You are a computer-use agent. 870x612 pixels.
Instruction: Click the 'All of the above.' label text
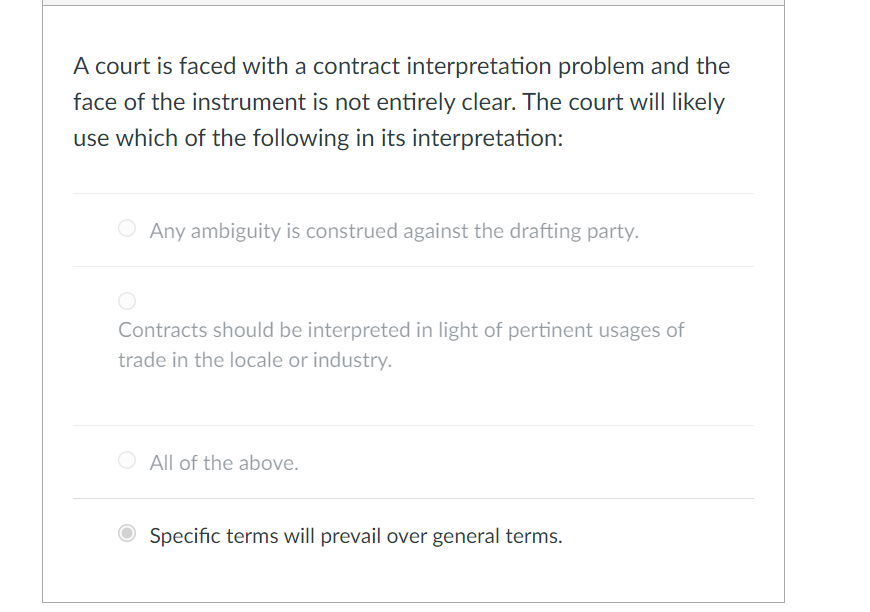[x=223, y=462]
